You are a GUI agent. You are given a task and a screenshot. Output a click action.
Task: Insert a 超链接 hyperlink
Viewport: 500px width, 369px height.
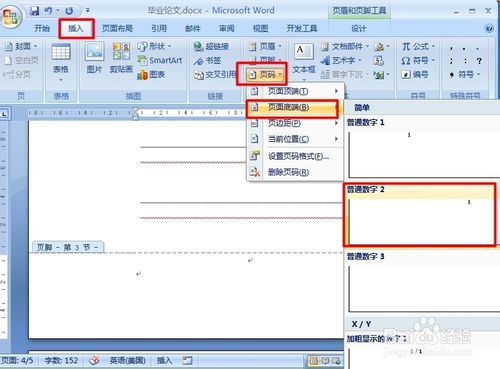pos(211,46)
